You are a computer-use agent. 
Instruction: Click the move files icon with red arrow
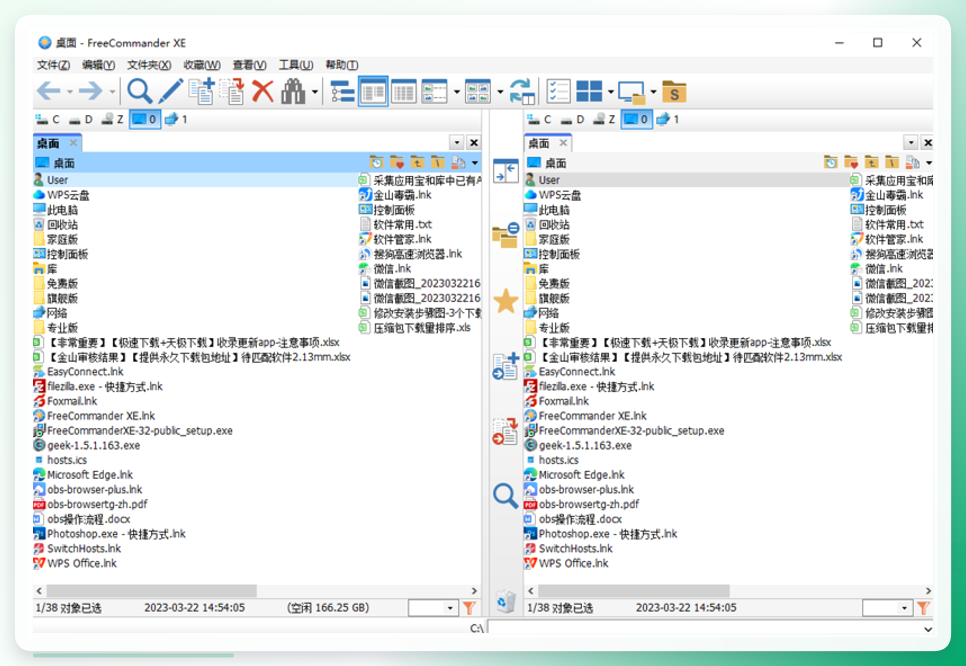[232, 92]
